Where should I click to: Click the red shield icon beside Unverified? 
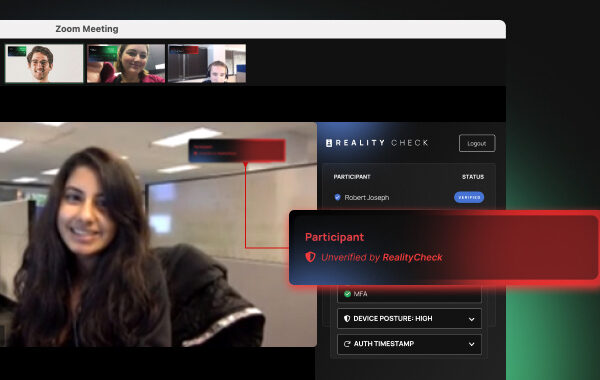tap(310, 257)
